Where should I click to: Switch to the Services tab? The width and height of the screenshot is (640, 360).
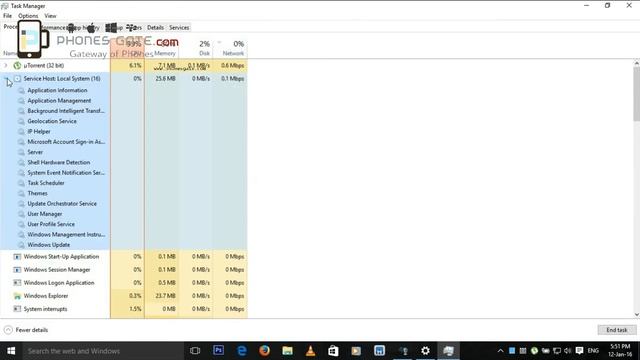(179, 27)
